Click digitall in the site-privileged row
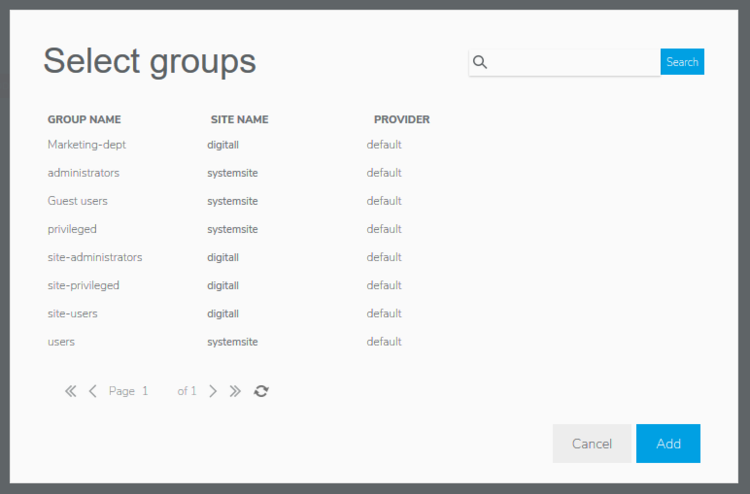Image resolution: width=750 pixels, height=494 pixels. tap(223, 286)
